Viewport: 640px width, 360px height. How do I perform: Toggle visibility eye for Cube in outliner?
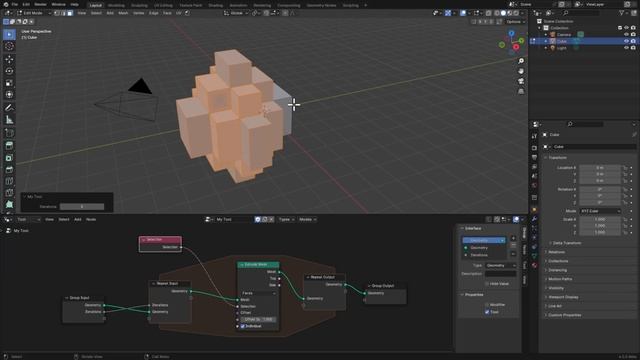[x=626, y=41]
